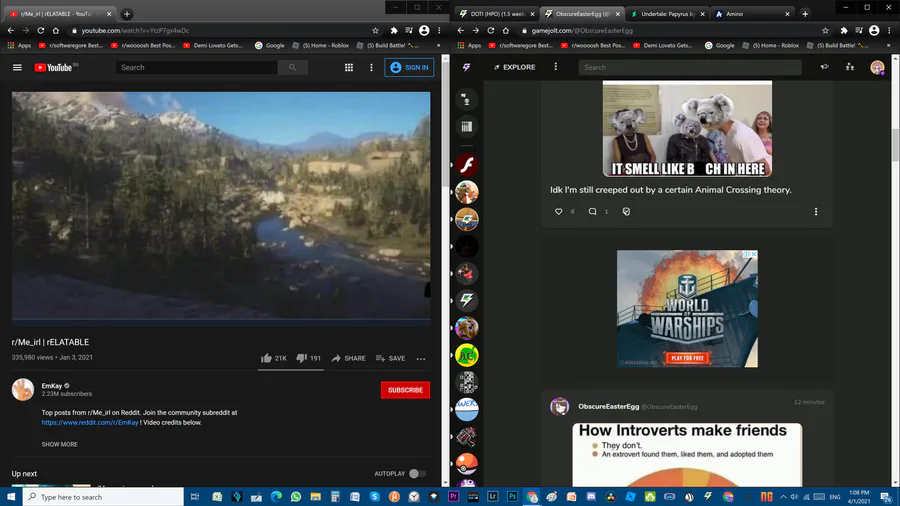Click the YouTube logo

pyautogui.click(x=53, y=68)
